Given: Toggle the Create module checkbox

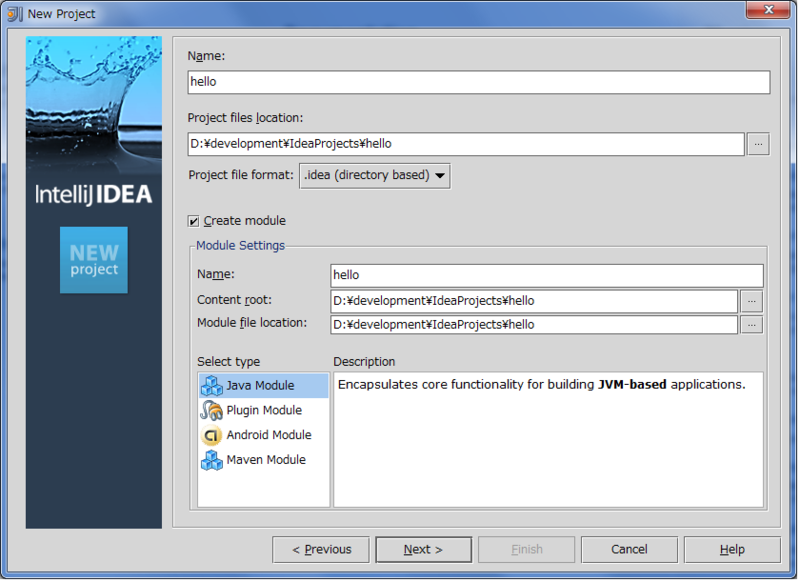Looking at the screenshot, I should (x=193, y=221).
